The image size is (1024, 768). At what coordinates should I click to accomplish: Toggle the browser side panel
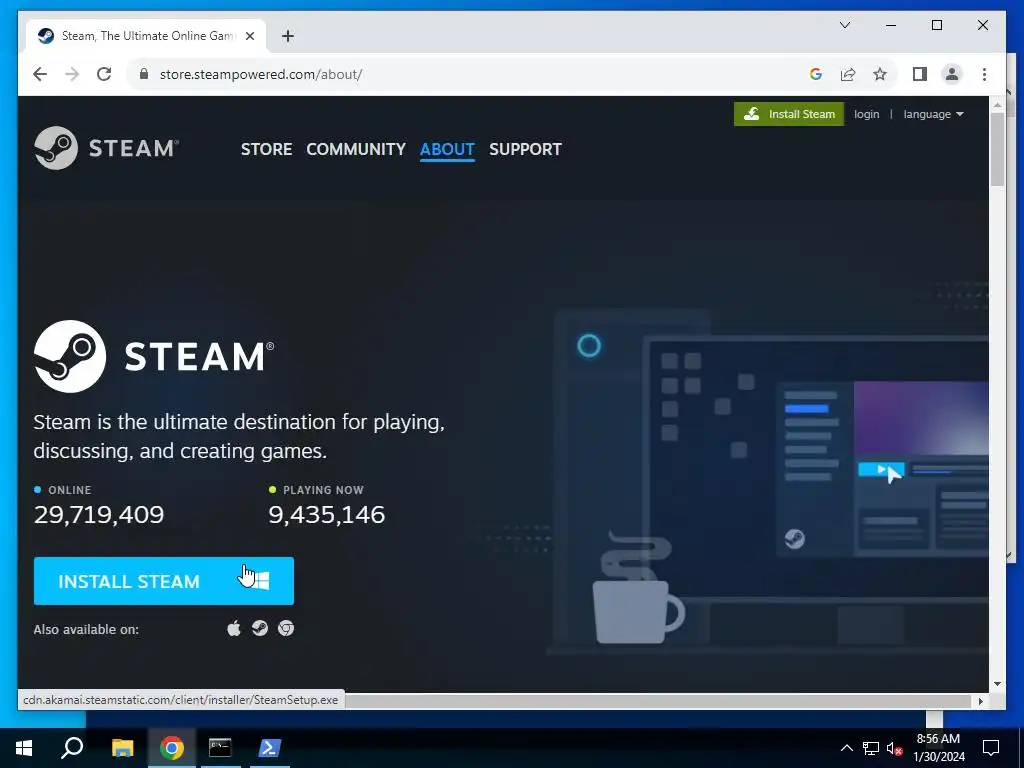tap(920, 74)
